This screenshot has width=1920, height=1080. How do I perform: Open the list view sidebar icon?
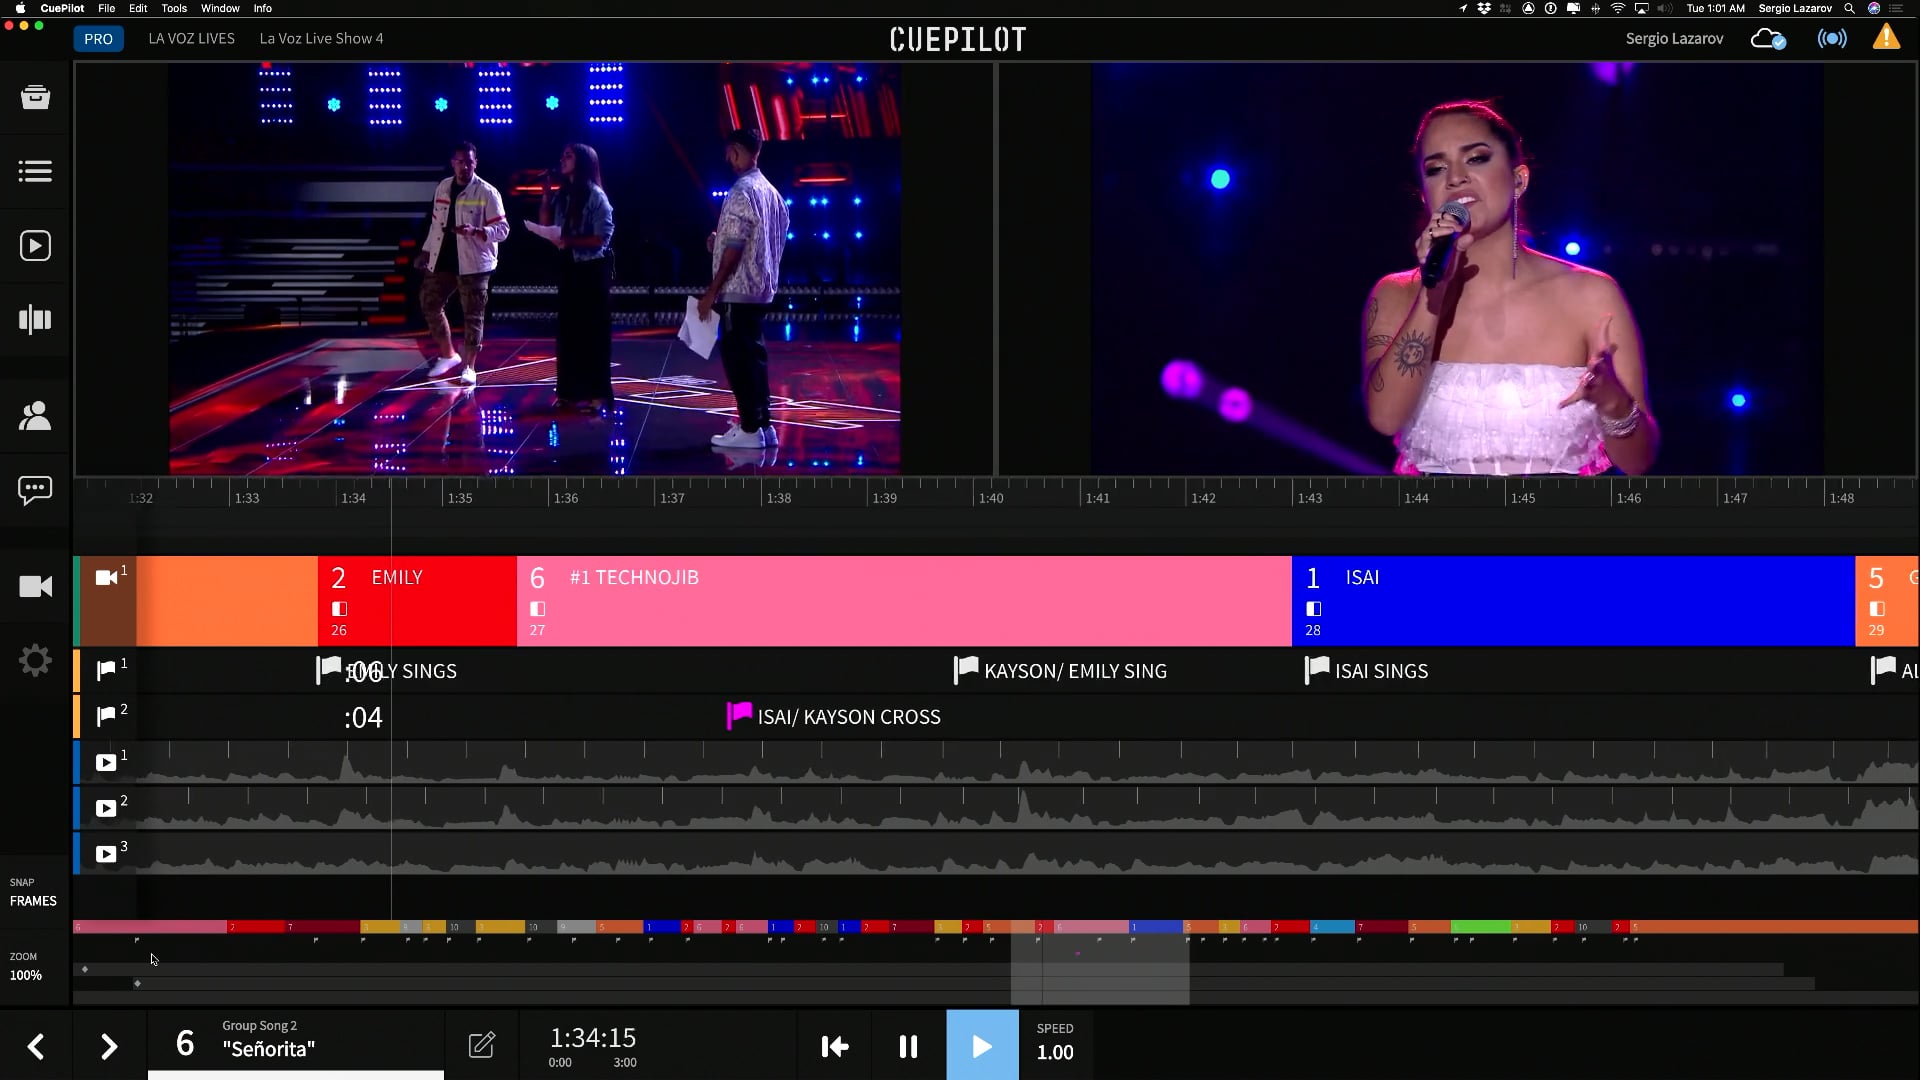[x=35, y=171]
